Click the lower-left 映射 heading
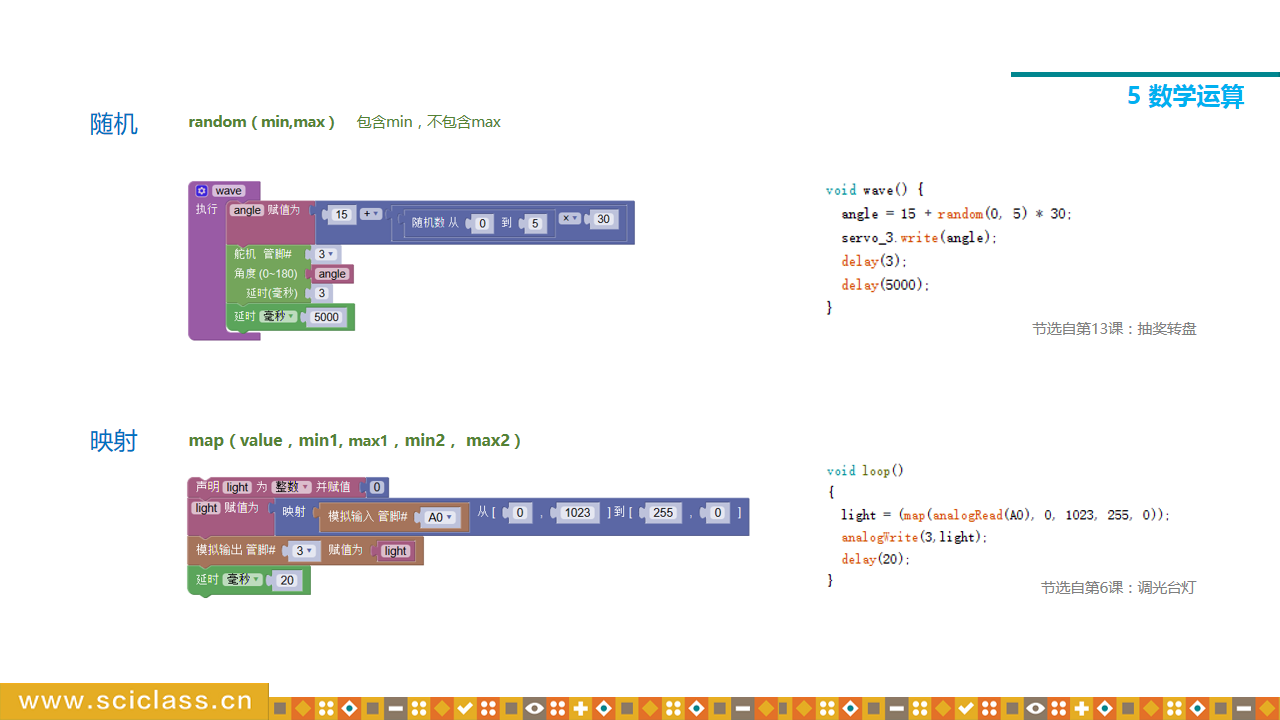1280x720 pixels. (114, 441)
